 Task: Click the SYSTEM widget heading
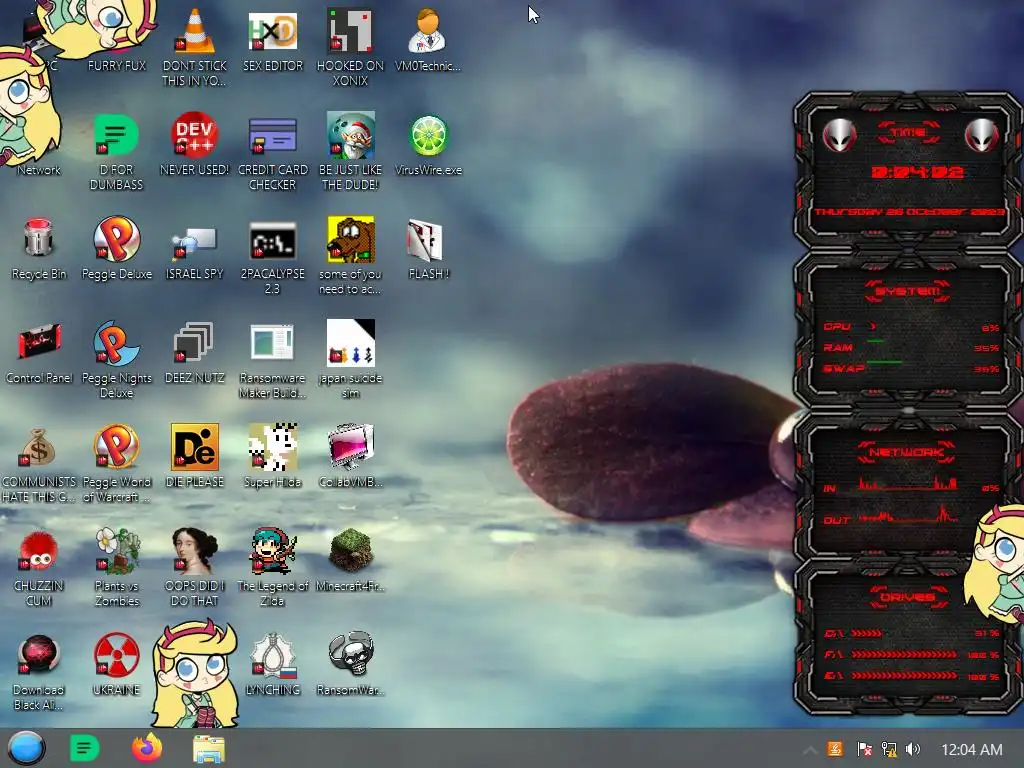click(908, 291)
